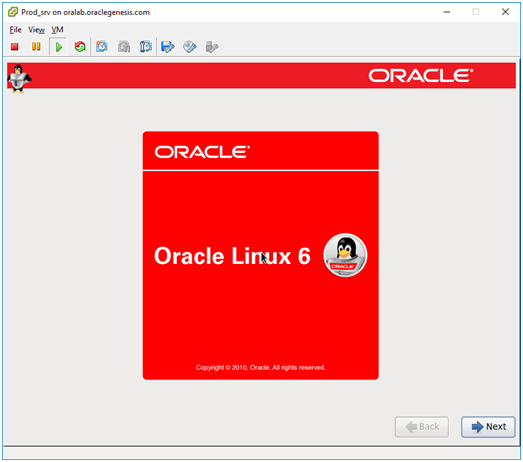Click Next in the Oracle Linux installer
523x462 pixels.
pyautogui.click(x=488, y=427)
